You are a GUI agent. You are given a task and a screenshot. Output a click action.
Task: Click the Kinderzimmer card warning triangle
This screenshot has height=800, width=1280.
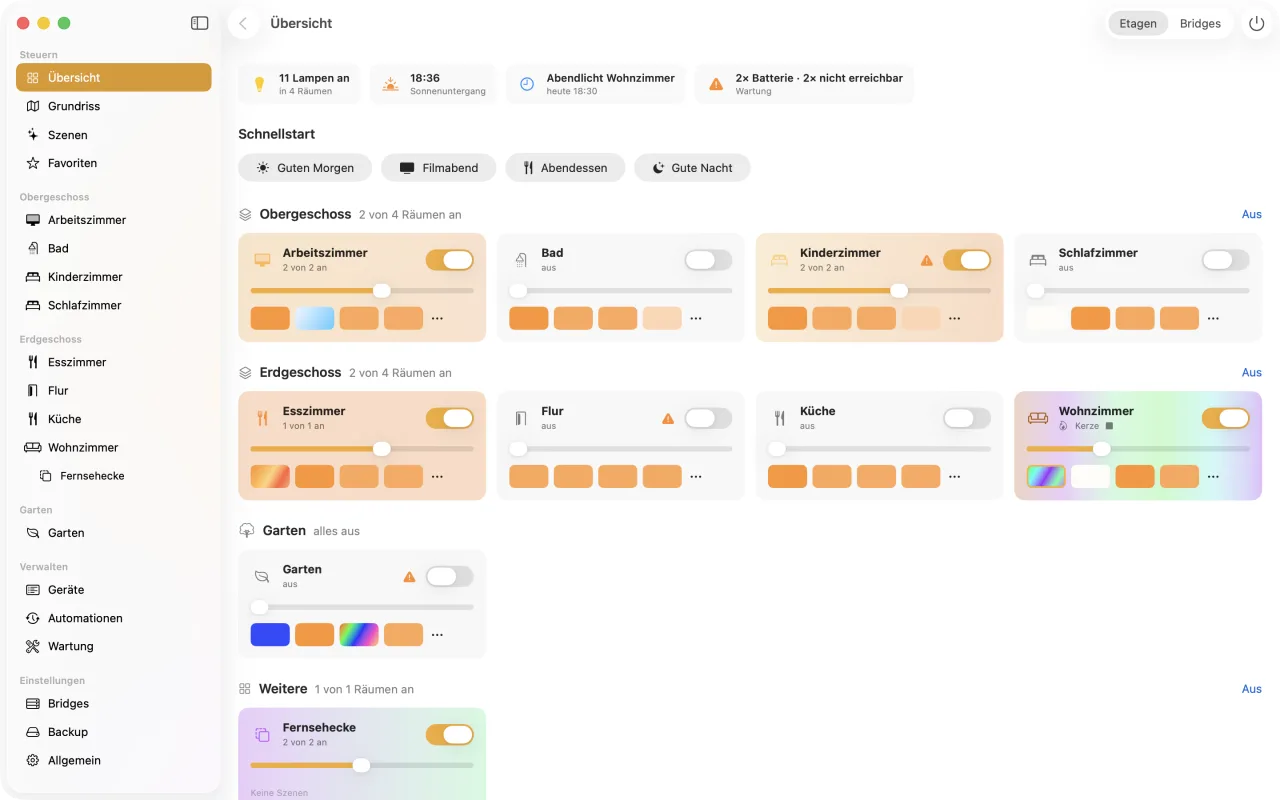[926, 260]
